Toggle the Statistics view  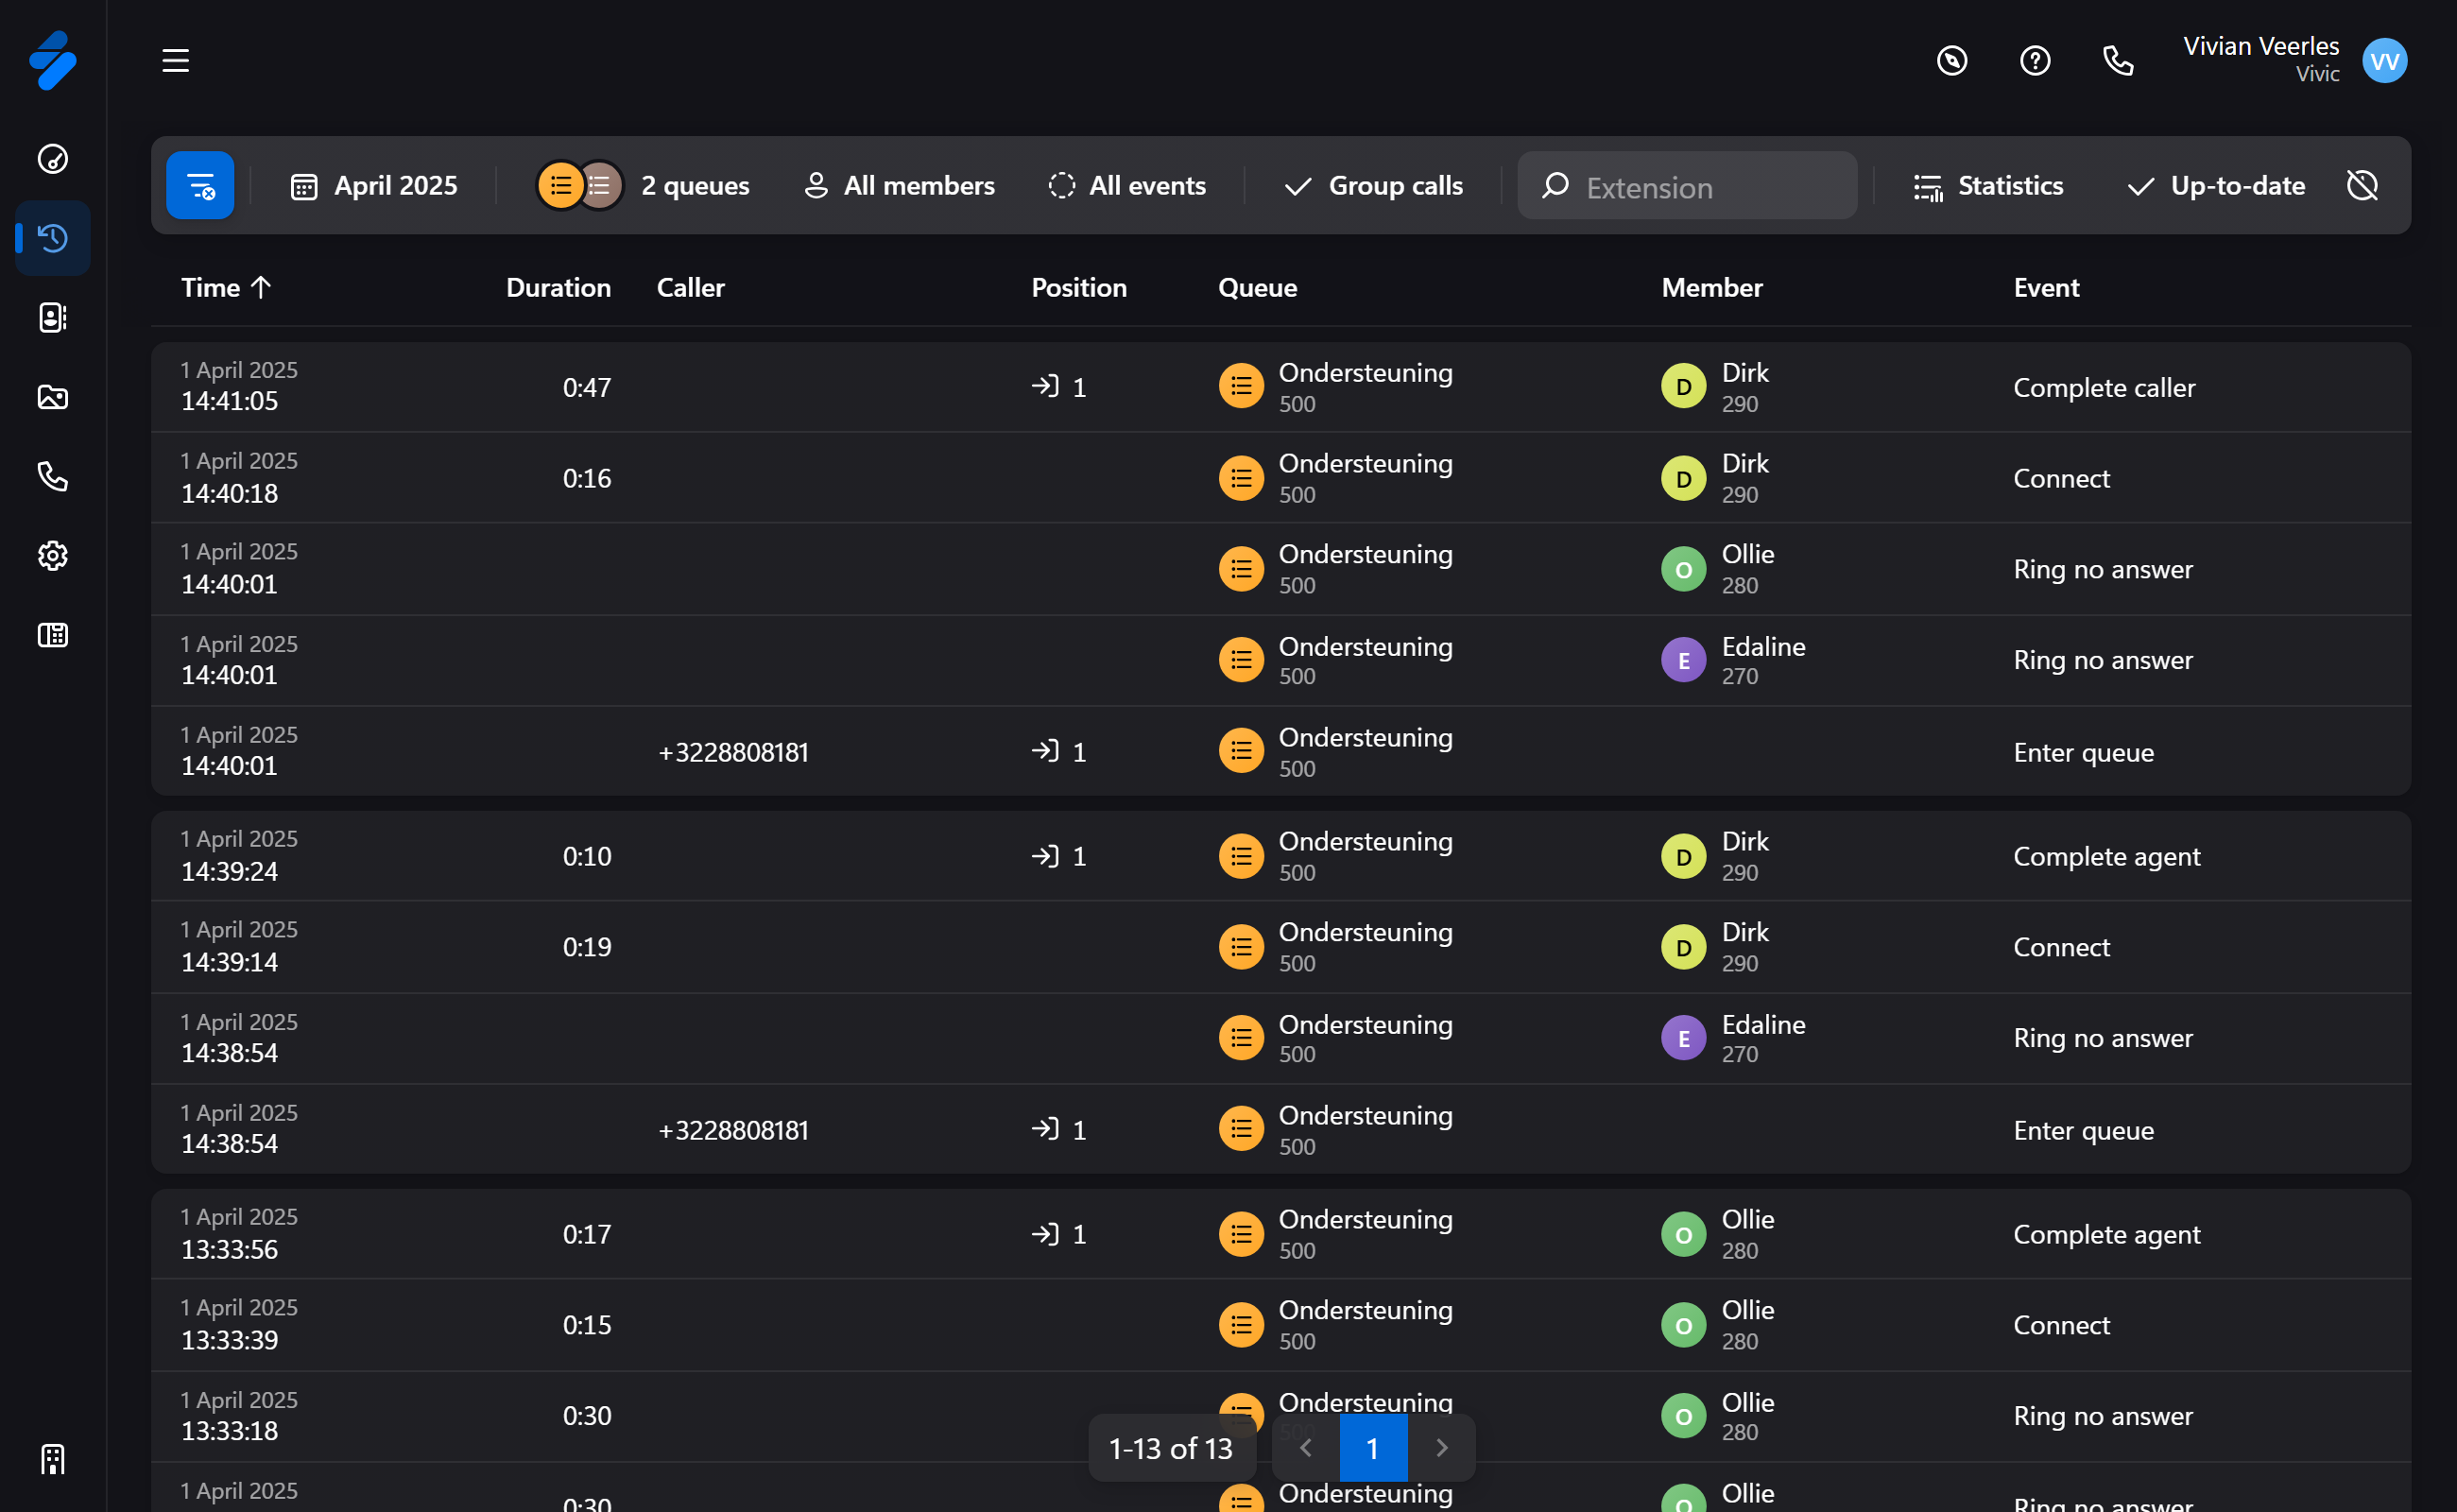coord(1988,186)
